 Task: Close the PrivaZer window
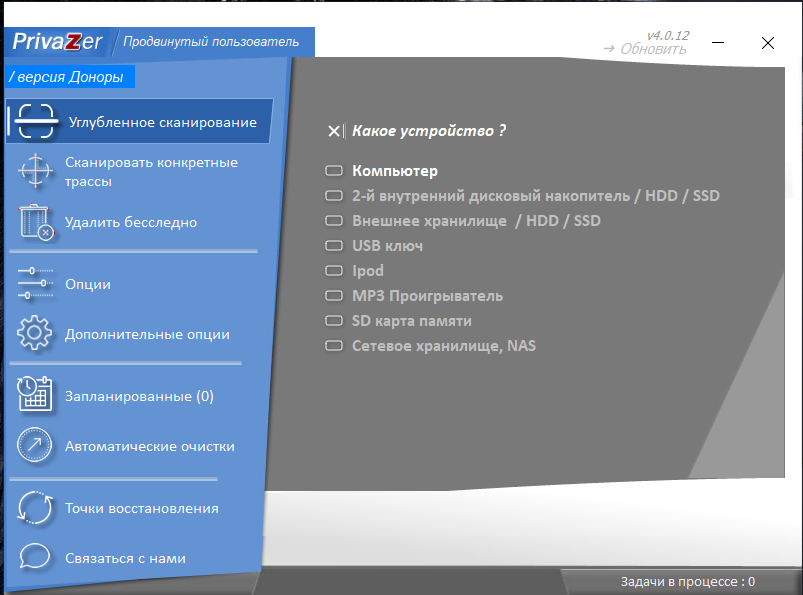point(768,43)
